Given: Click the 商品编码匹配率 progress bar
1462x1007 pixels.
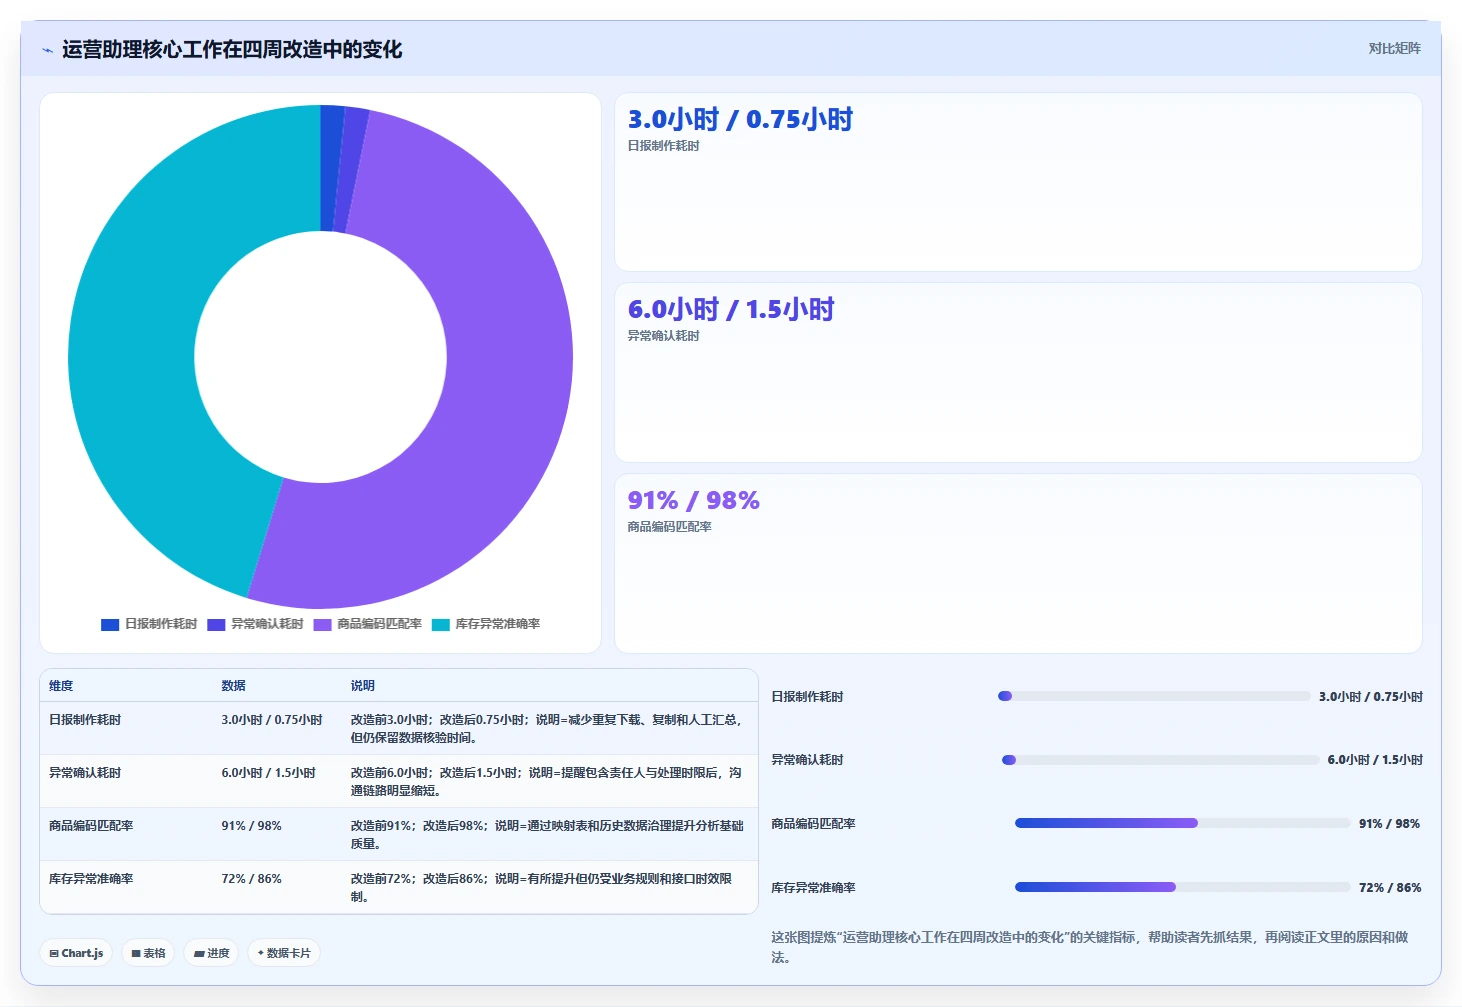Looking at the screenshot, I should [x=1183, y=823].
